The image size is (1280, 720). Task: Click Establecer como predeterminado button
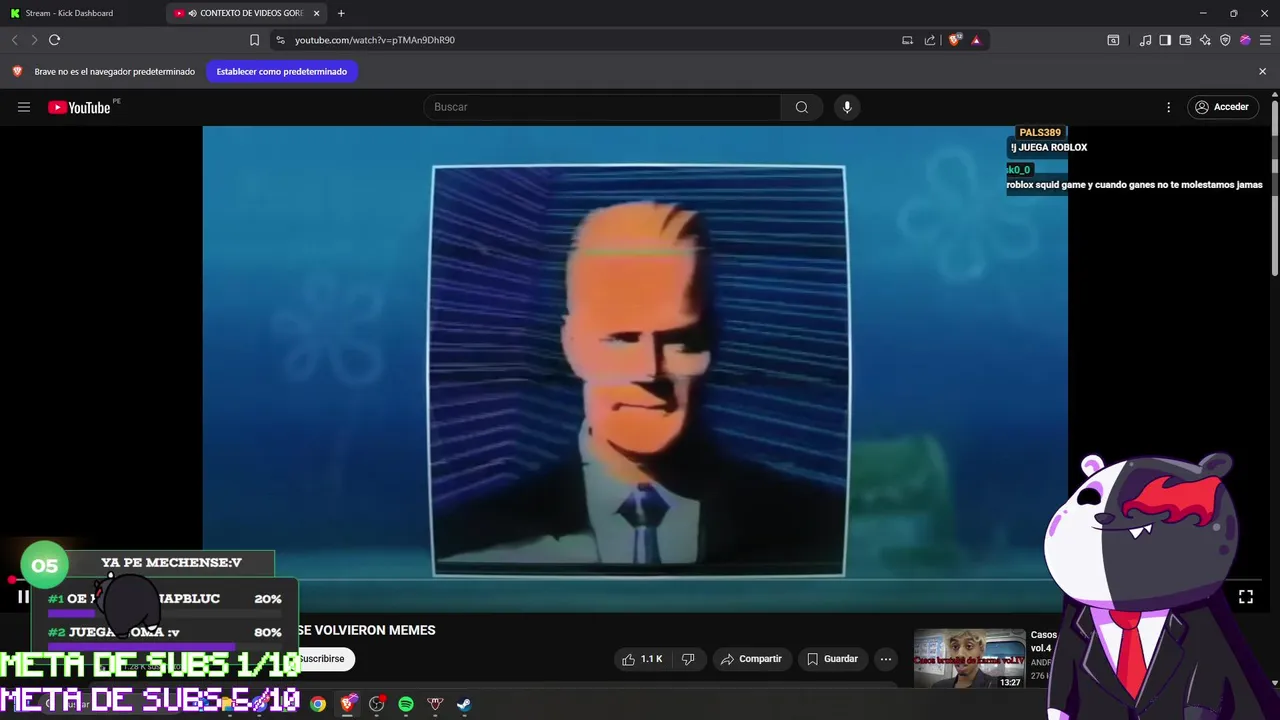tap(282, 72)
